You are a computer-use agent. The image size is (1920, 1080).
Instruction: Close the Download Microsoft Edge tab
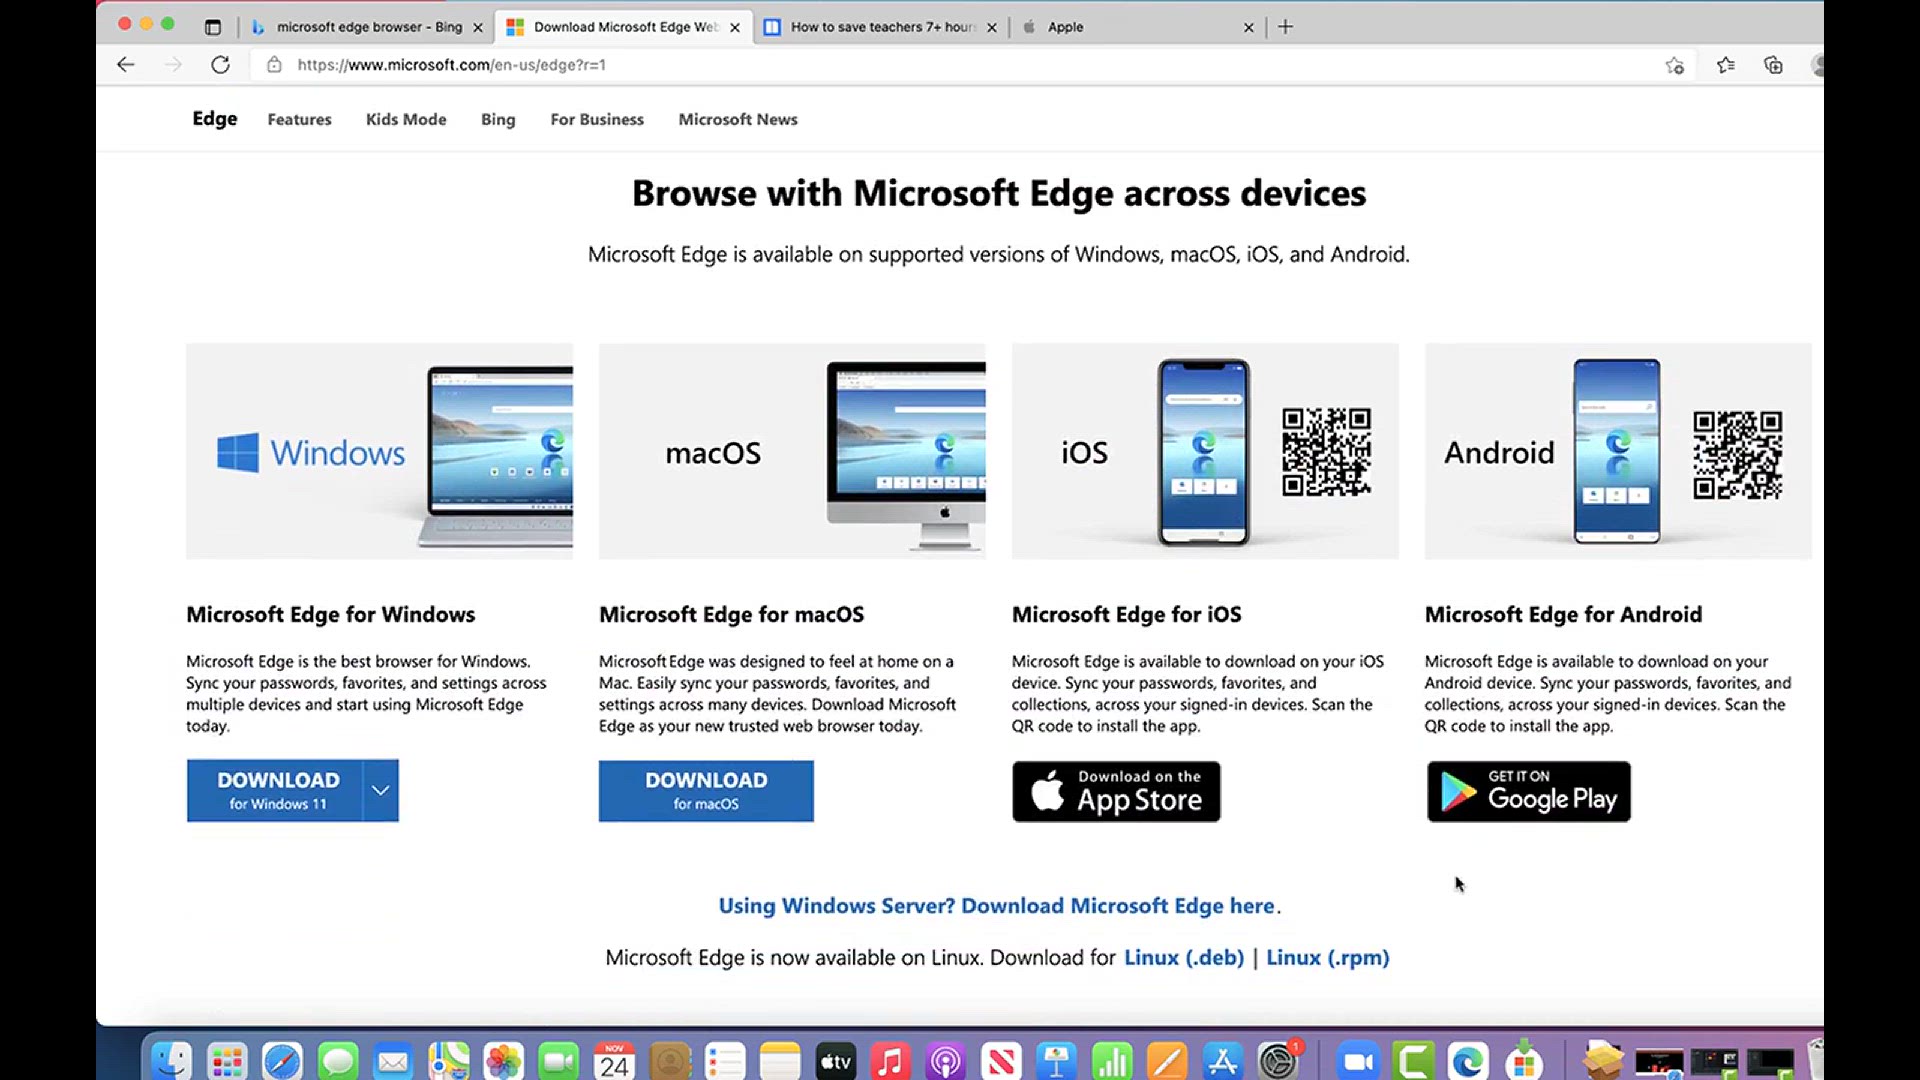[735, 28]
